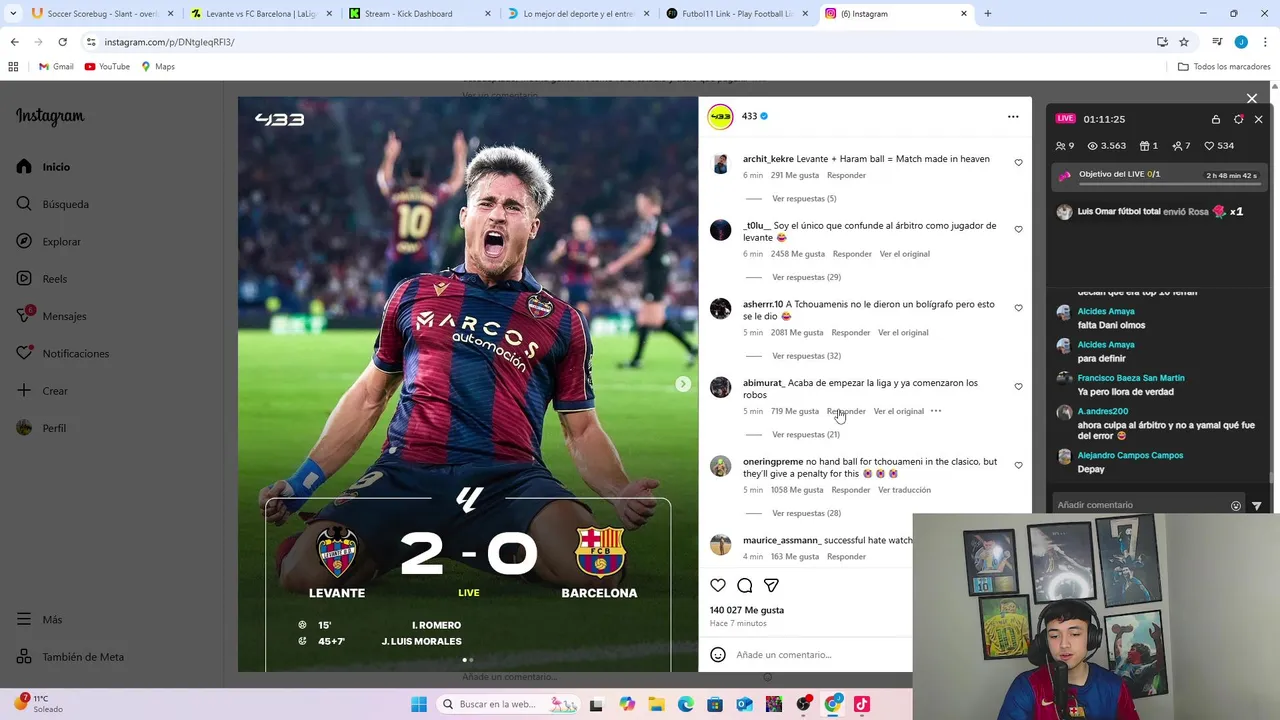Reload the page in Chrome

pos(62,42)
